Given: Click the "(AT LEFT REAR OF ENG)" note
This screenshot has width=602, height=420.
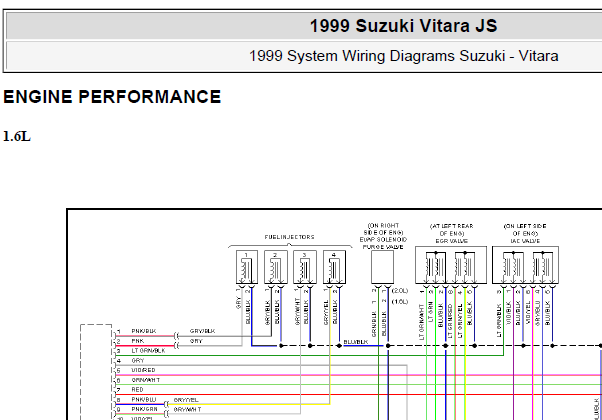Looking at the screenshot, I should 452,230.
